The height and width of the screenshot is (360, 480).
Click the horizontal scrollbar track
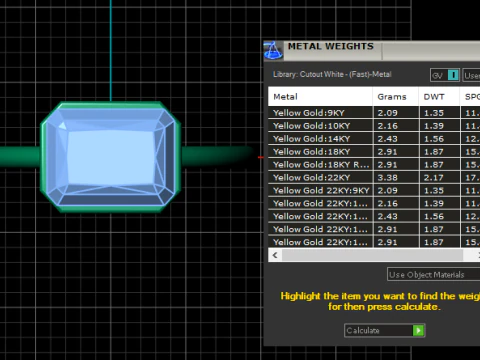point(372,255)
